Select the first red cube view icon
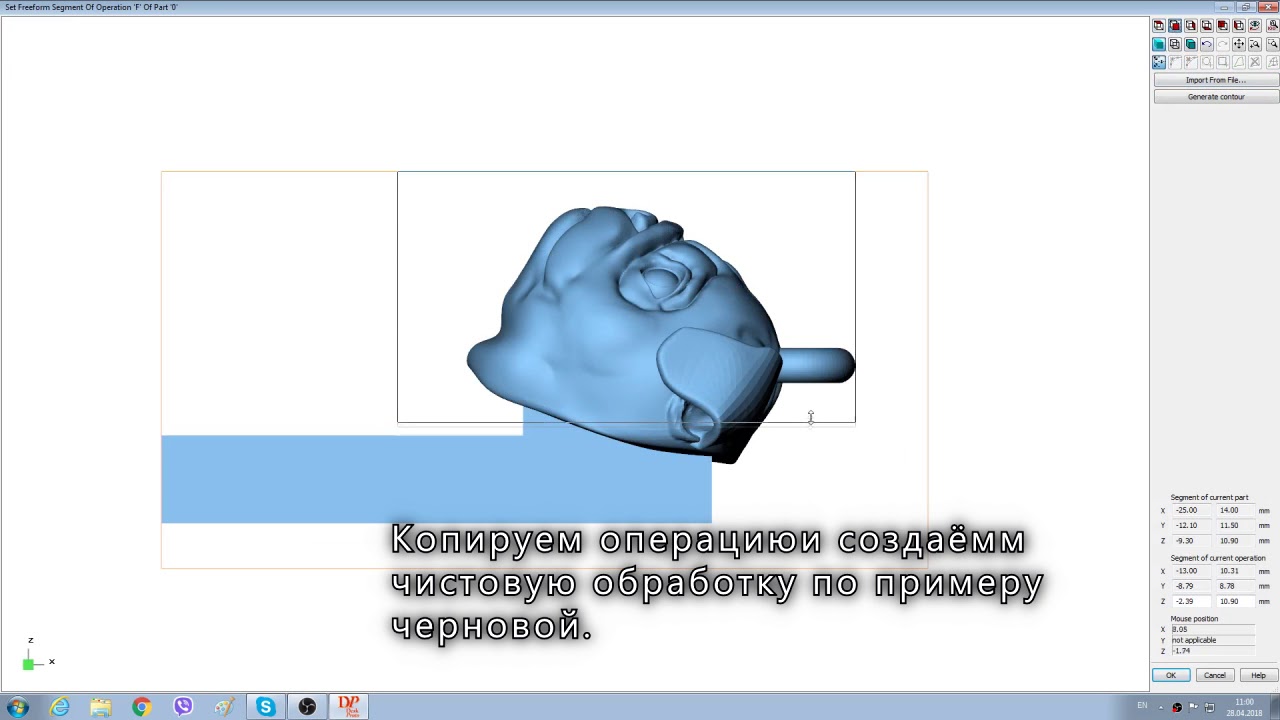Screen dimensions: 1280x720 1159,25
